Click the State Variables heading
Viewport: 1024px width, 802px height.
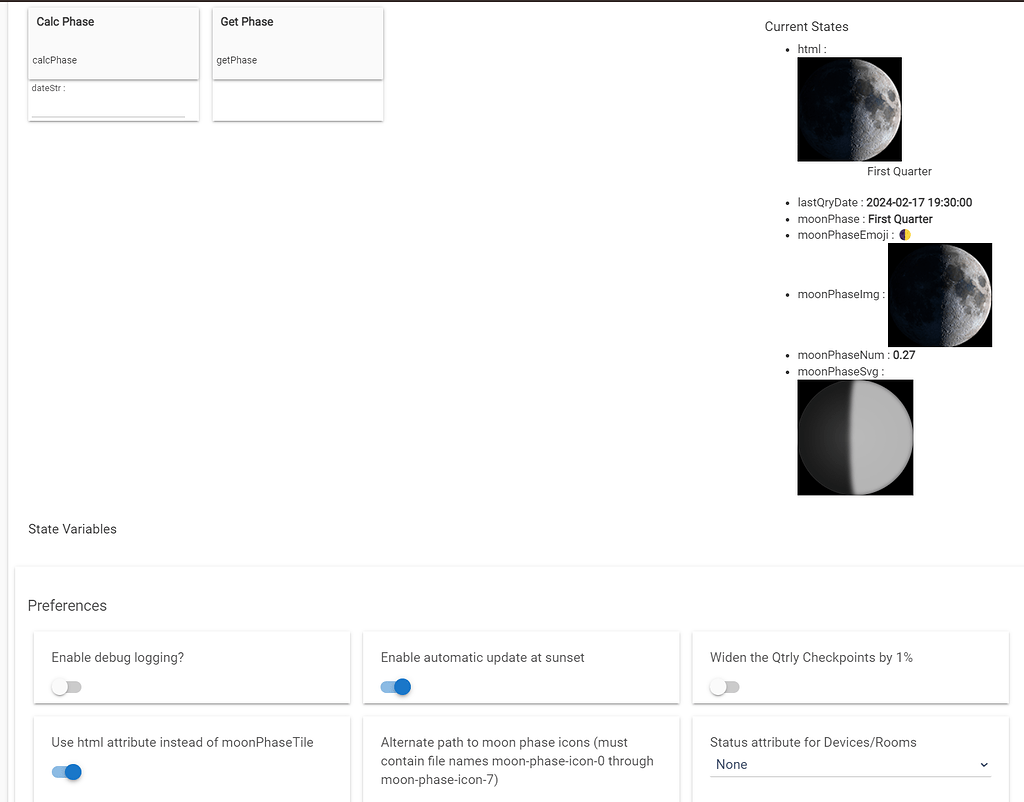tap(72, 529)
